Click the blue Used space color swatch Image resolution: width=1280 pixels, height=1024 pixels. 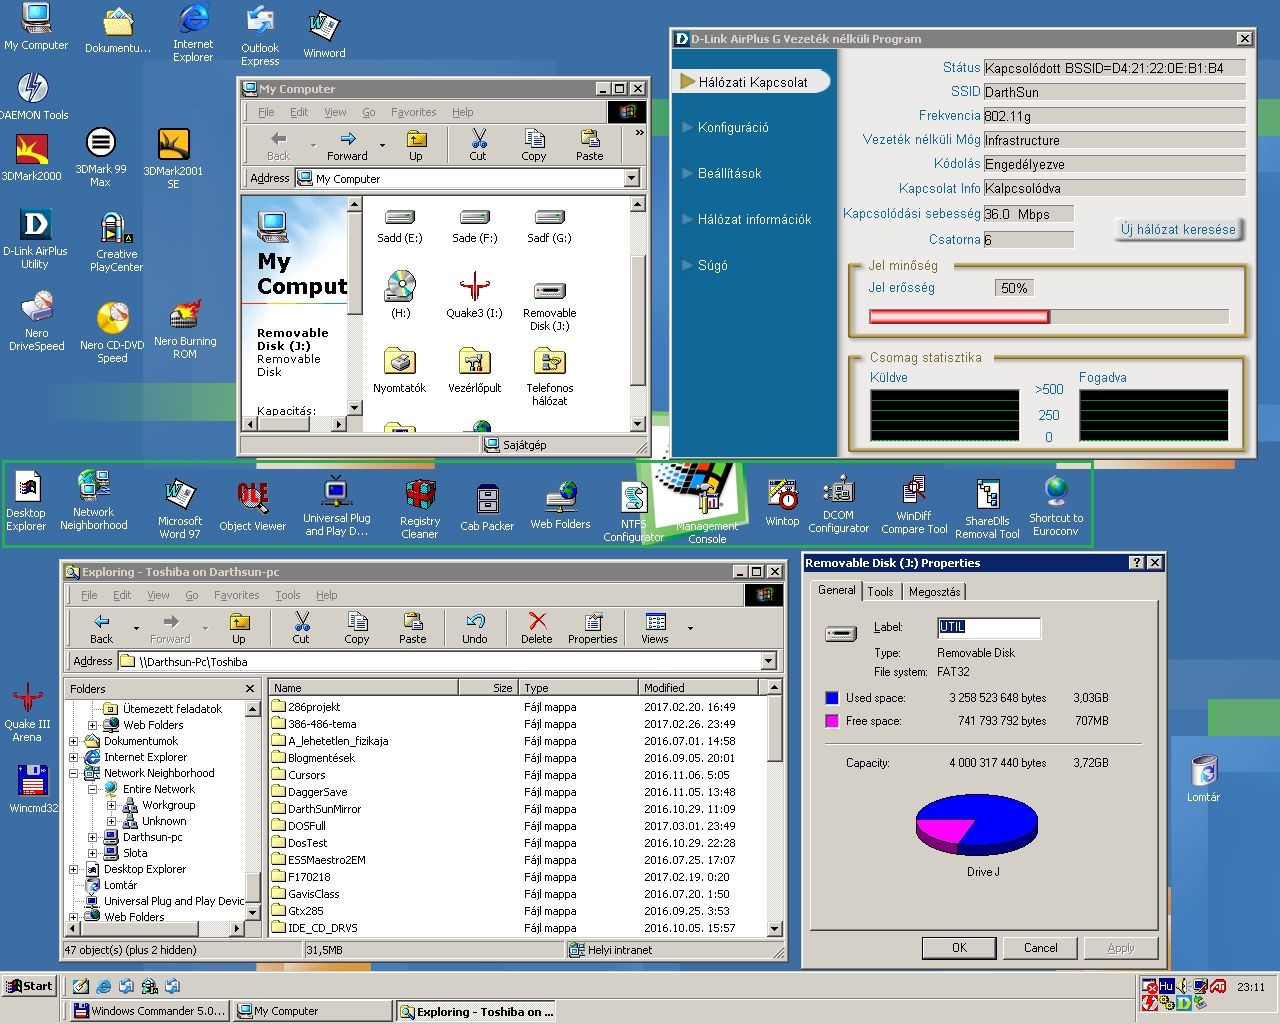point(832,698)
